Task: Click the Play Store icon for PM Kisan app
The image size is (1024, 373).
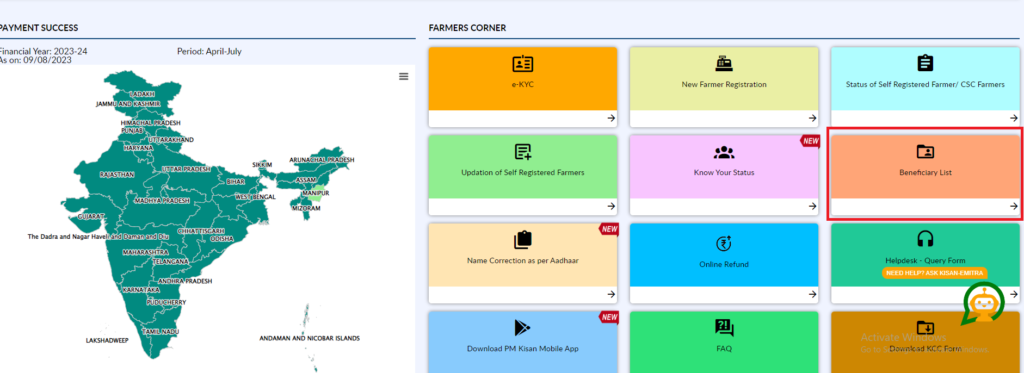Action: pos(522,328)
